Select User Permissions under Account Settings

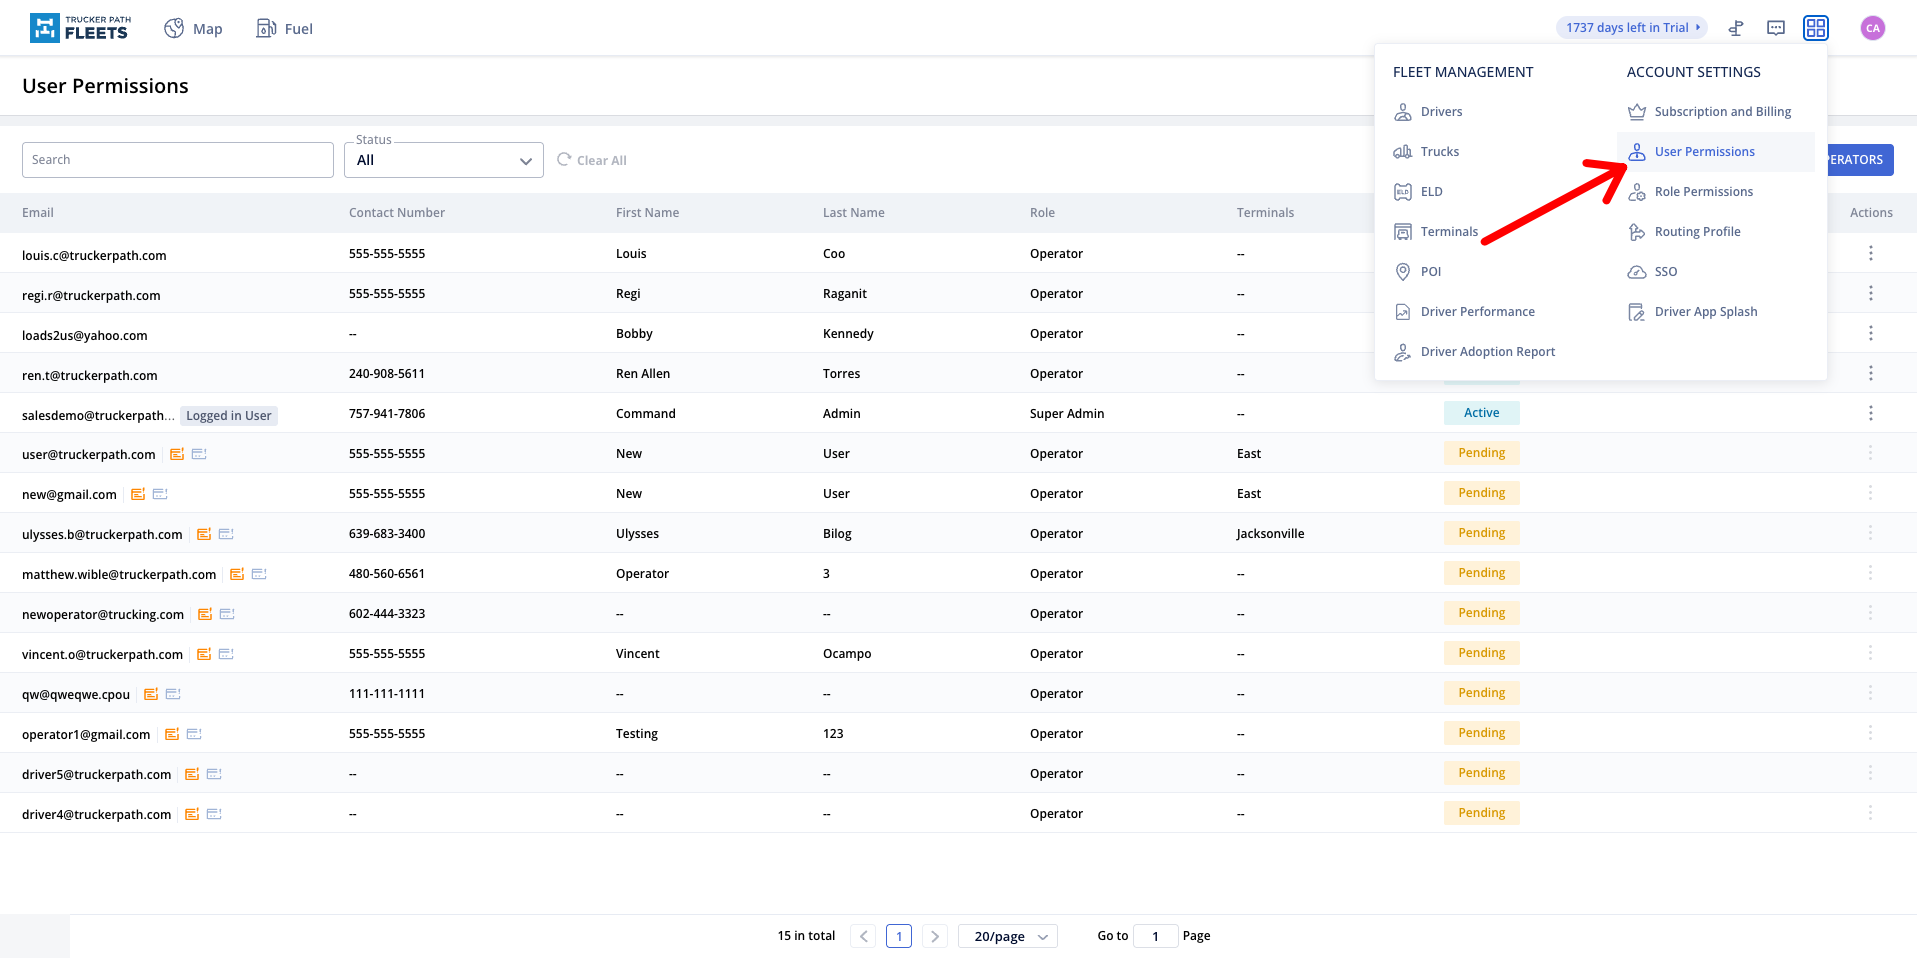pos(1704,151)
